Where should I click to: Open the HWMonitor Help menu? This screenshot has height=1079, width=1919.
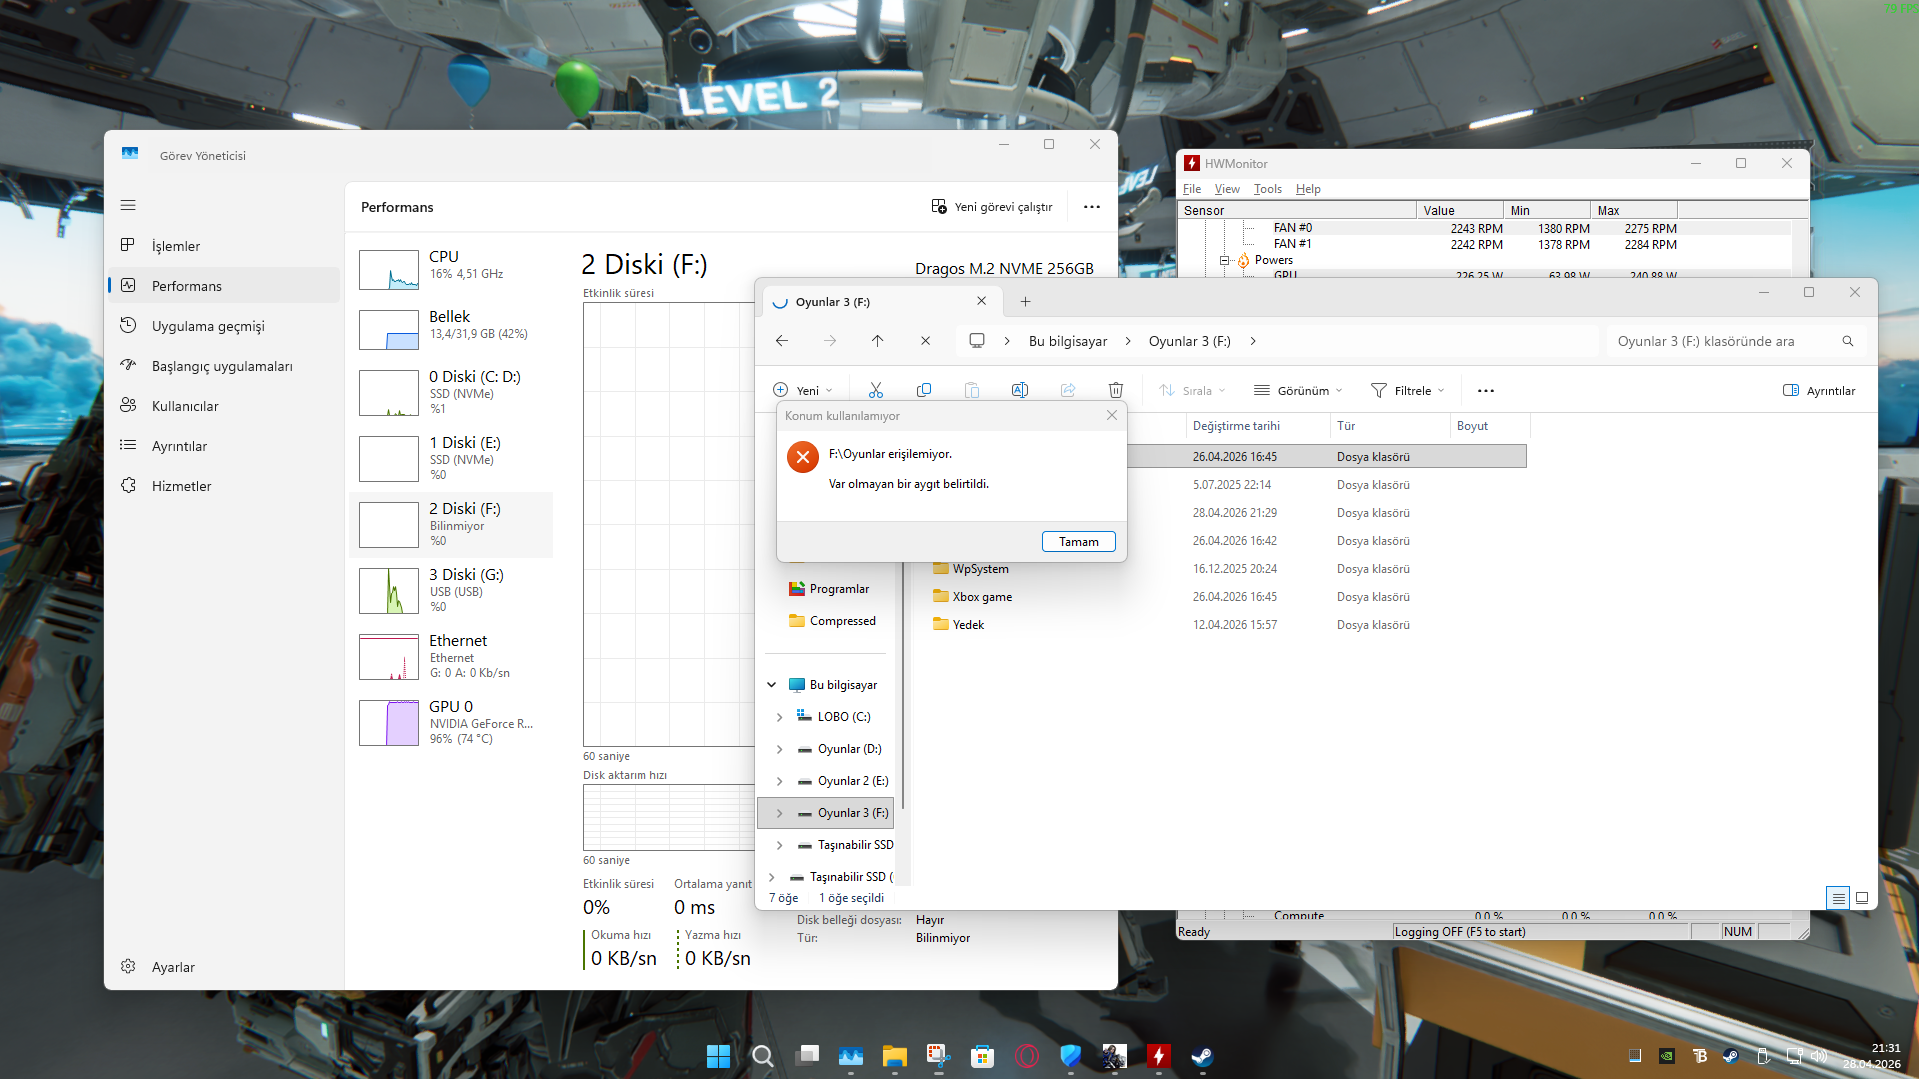(1308, 188)
